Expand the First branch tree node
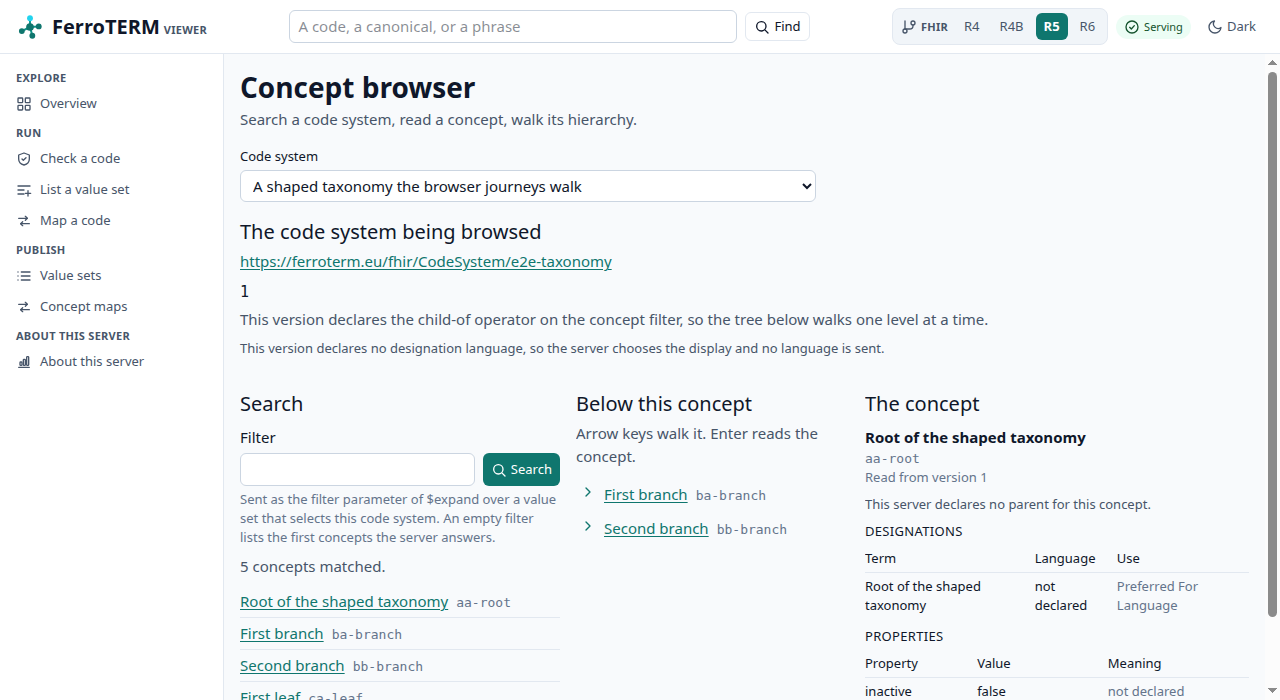 click(588, 493)
